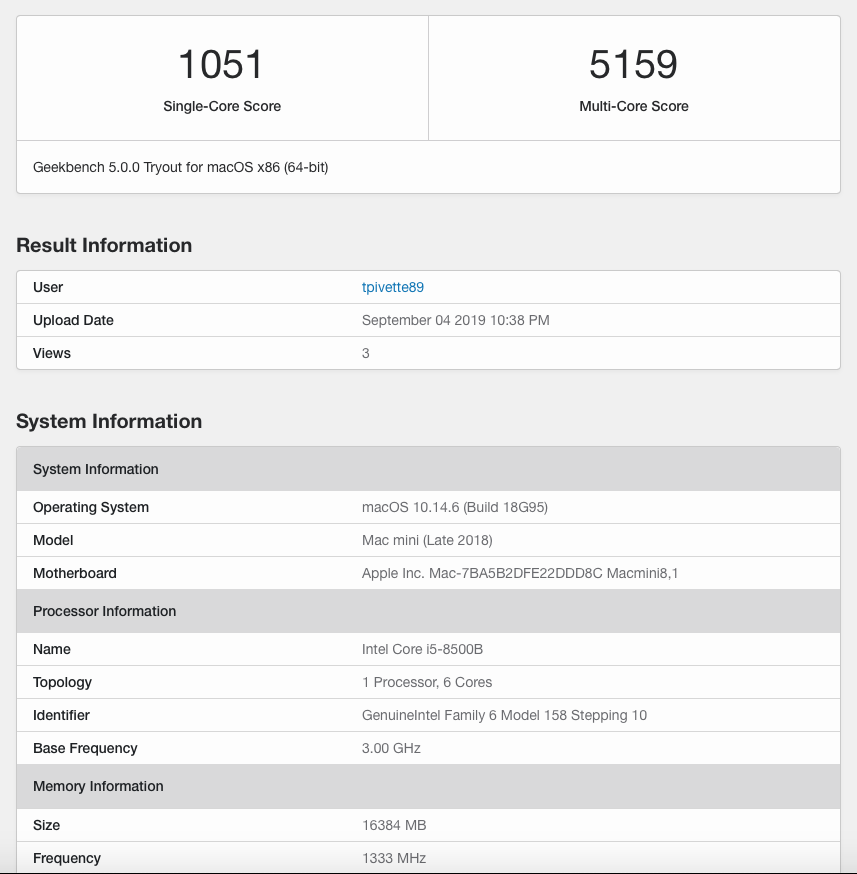
Task: Click the Mac mini (Late 2018) value
Action: pos(427,540)
